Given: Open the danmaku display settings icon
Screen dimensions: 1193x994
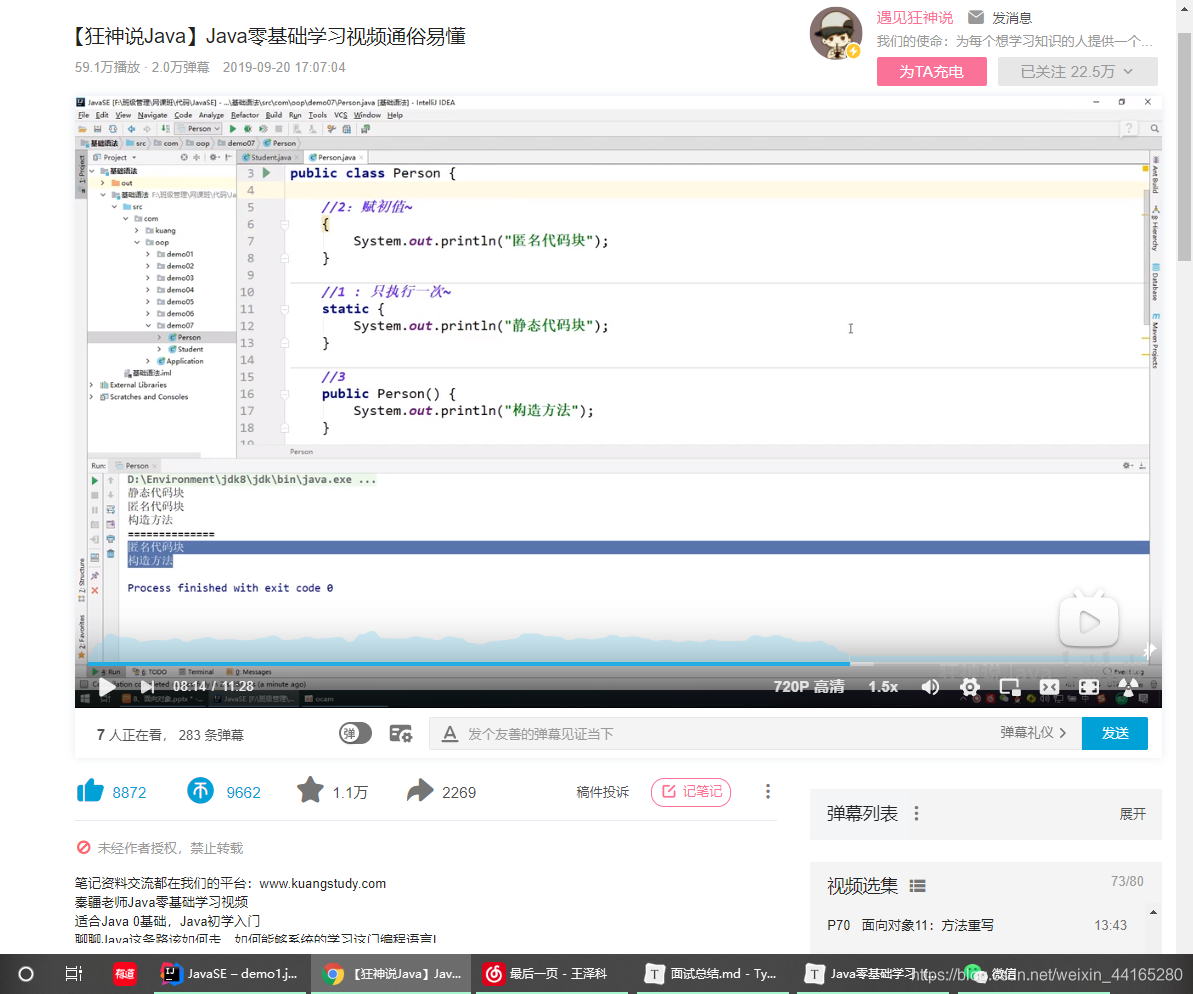Looking at the screenshot, I should click(401, 734).
